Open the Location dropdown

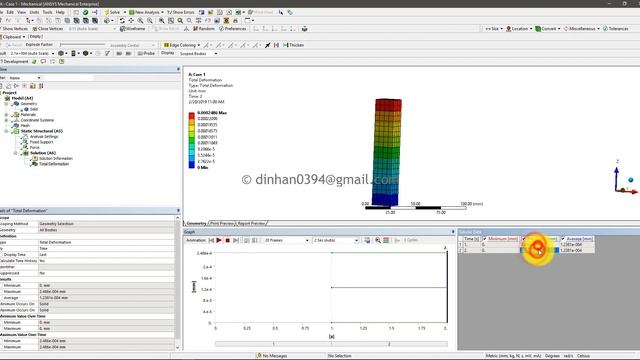[519, 29]
